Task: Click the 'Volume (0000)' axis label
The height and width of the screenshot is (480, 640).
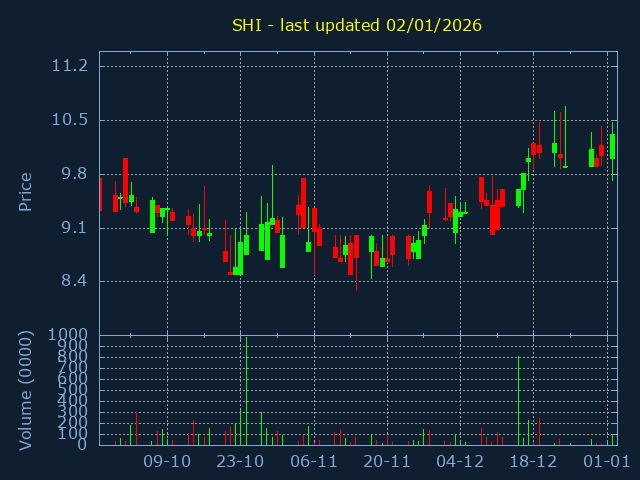Action: pos(26,389)
